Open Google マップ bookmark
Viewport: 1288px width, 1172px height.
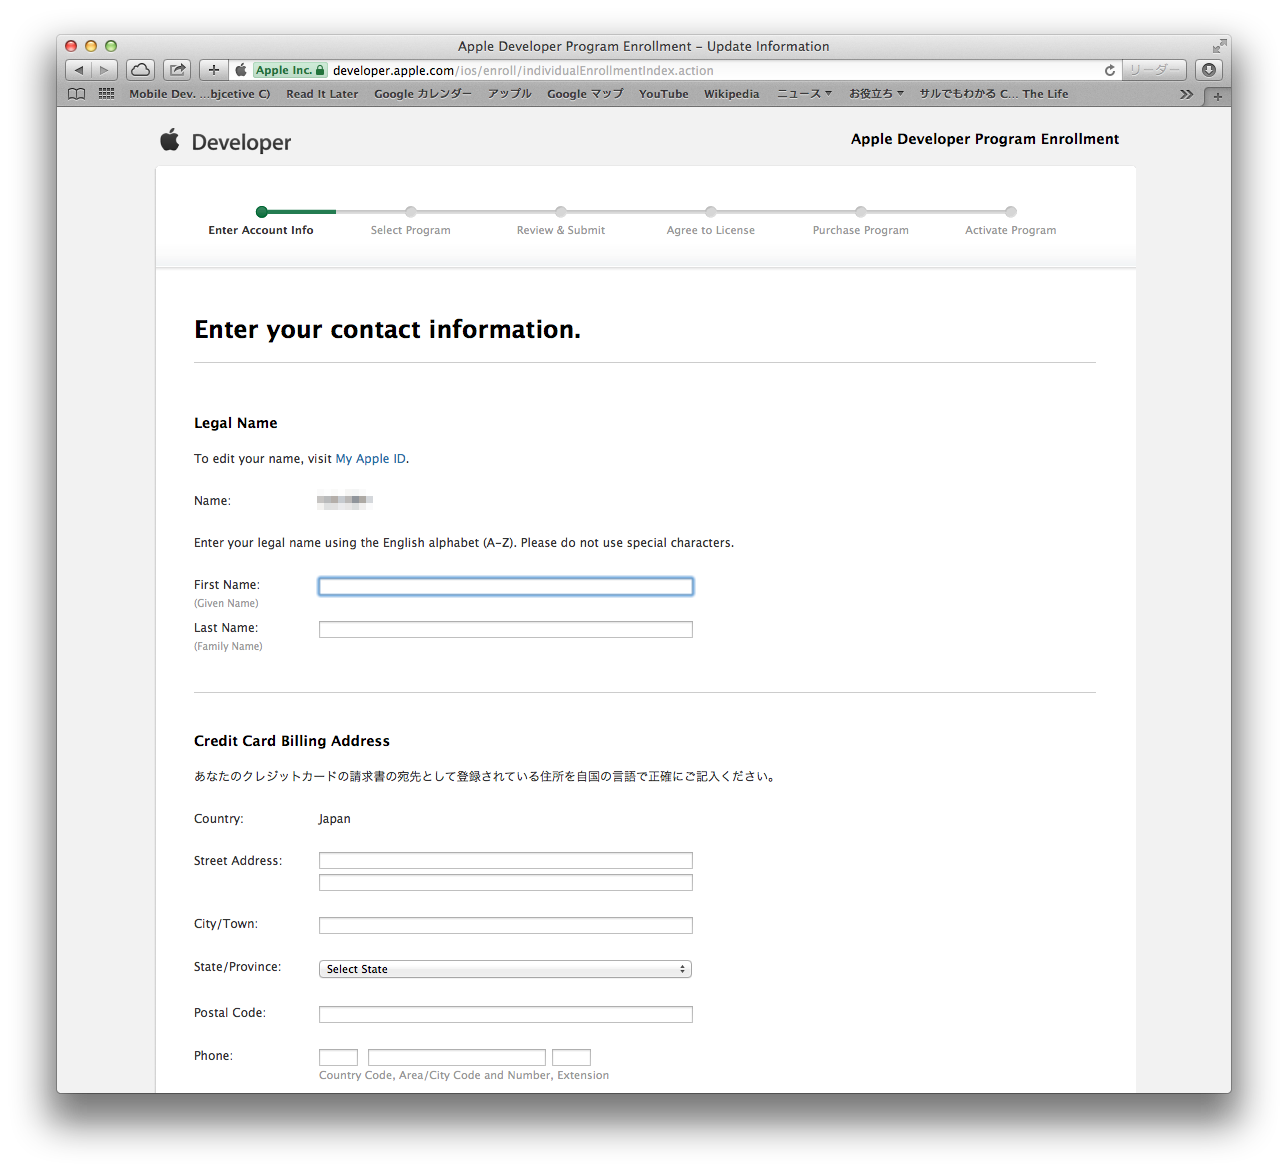click(x=585, y=94)
